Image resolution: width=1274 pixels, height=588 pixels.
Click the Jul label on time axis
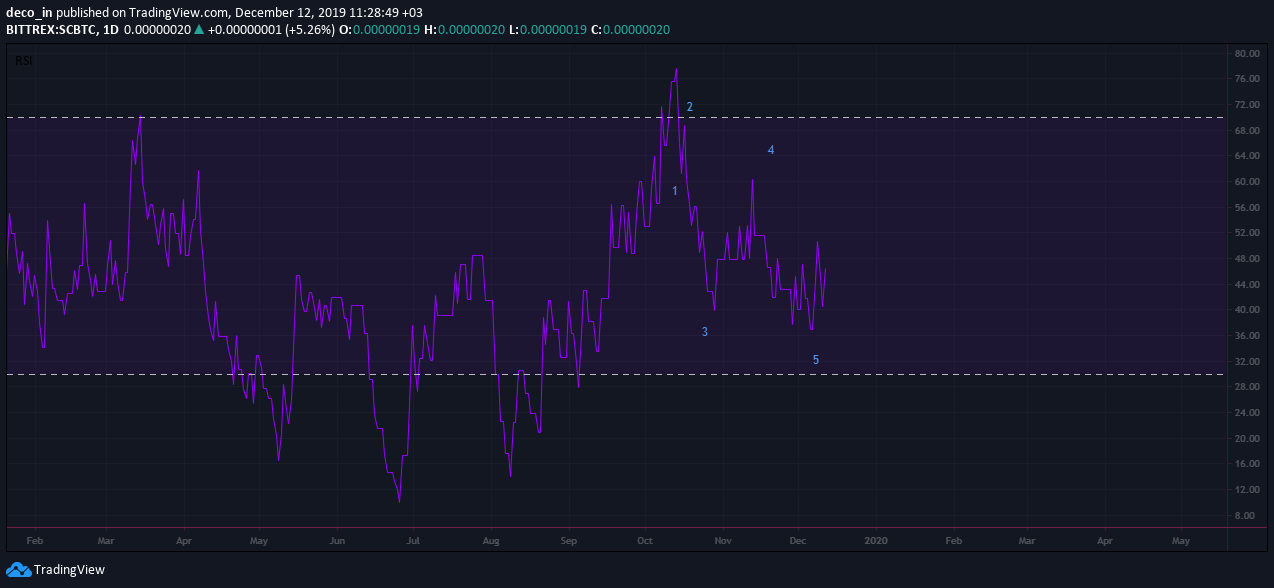pos(412,540)
